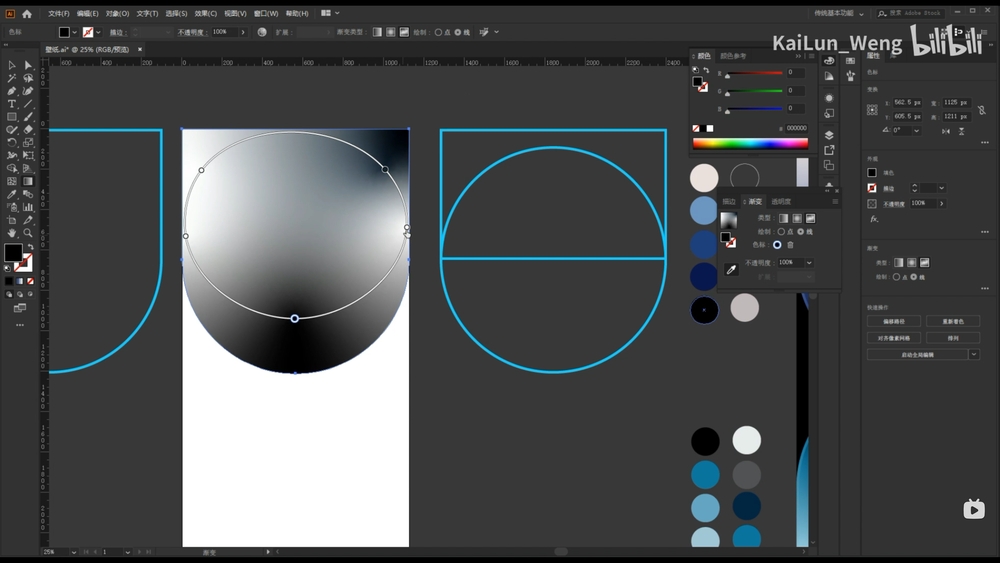
Task: Swap fill and stroke in toolbar
Action: [30, 247]
